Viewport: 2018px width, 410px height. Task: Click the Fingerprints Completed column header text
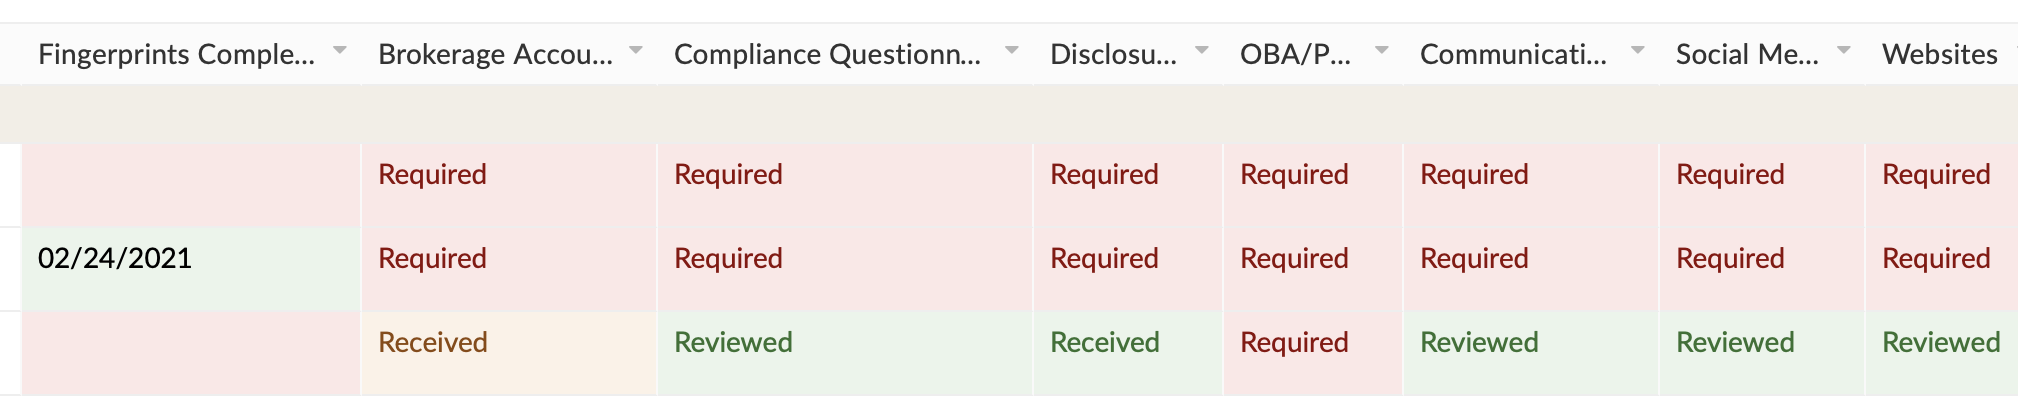176,55
